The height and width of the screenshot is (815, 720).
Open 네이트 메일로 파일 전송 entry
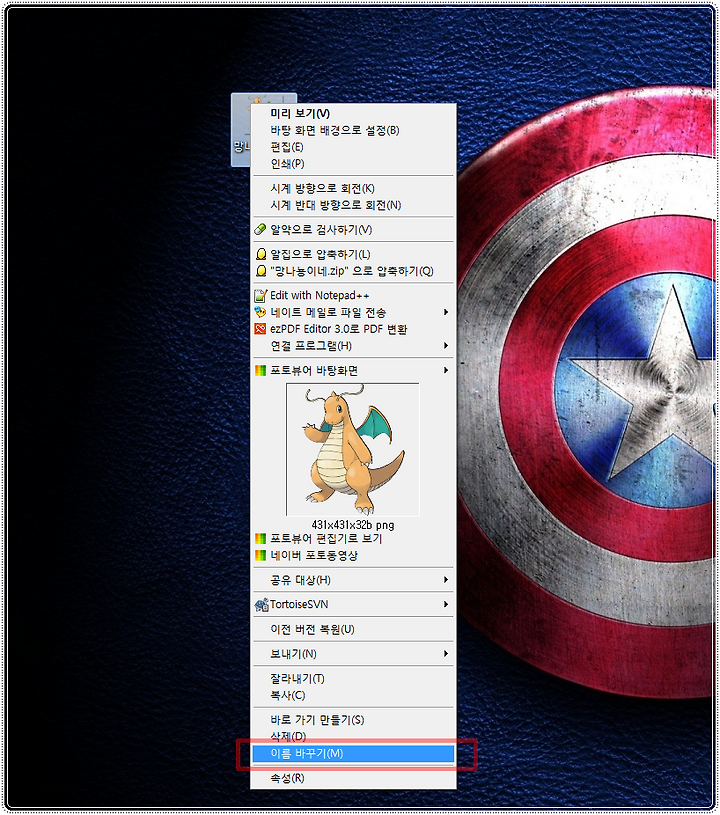coord(354,312)
